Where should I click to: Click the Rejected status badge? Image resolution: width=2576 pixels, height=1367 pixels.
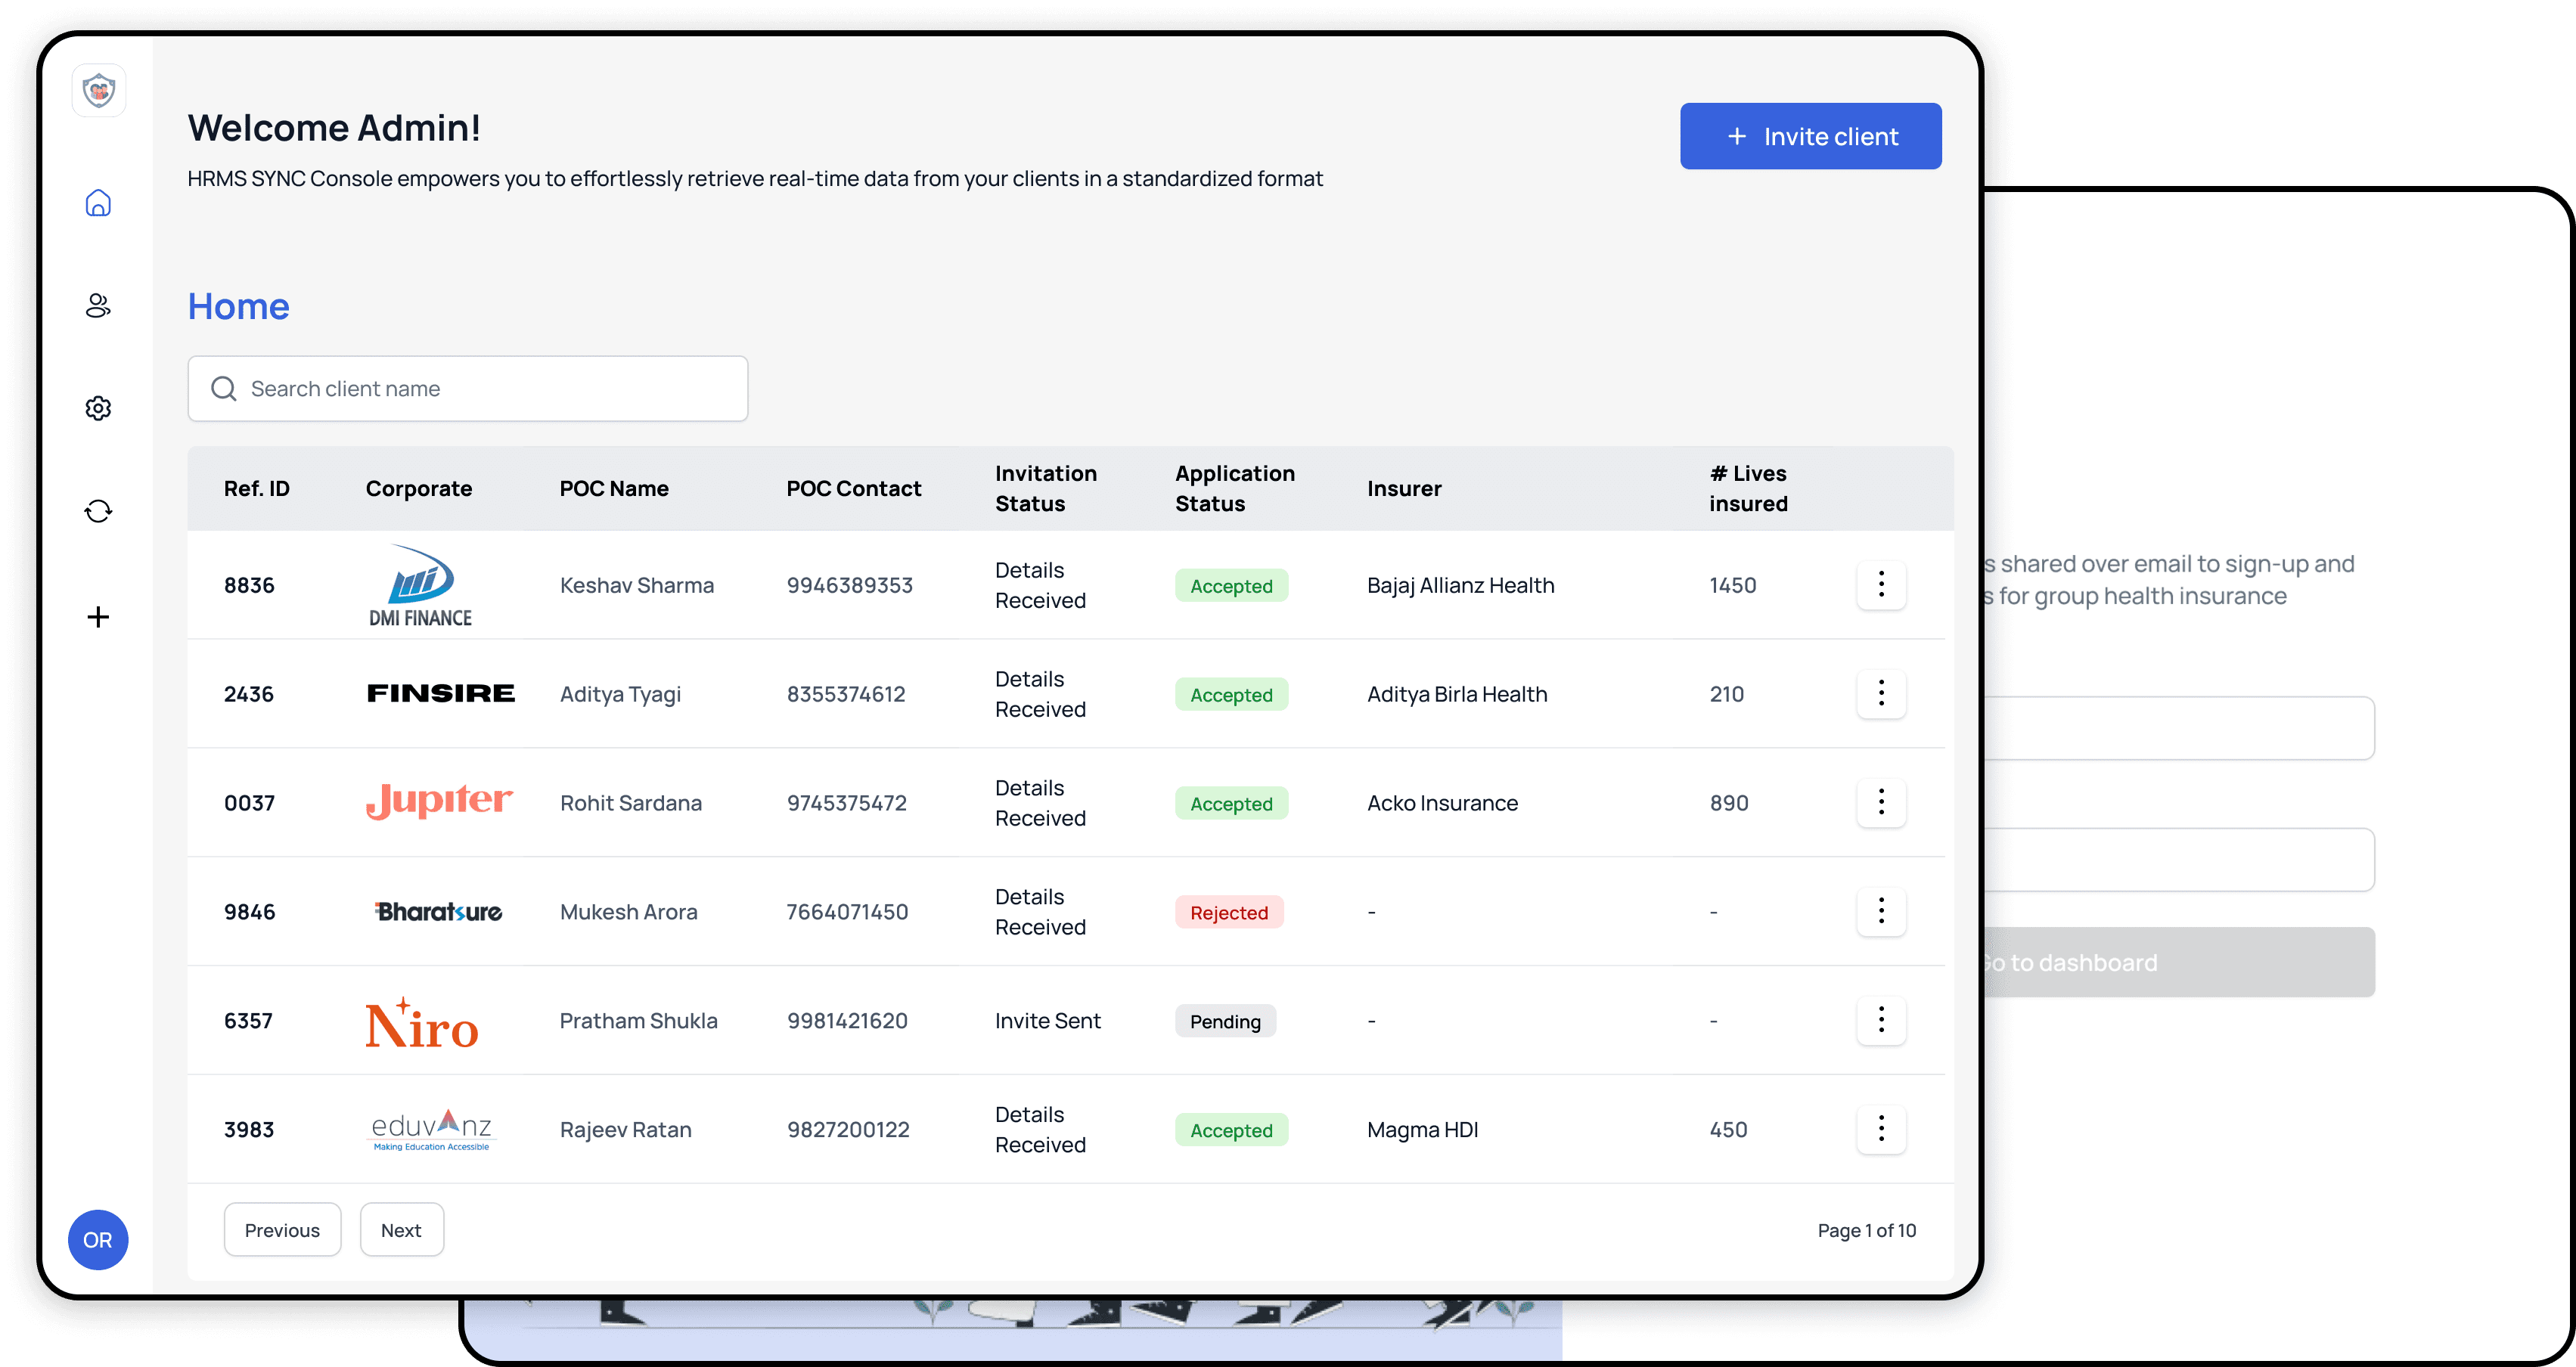(x=1228, y=912)
